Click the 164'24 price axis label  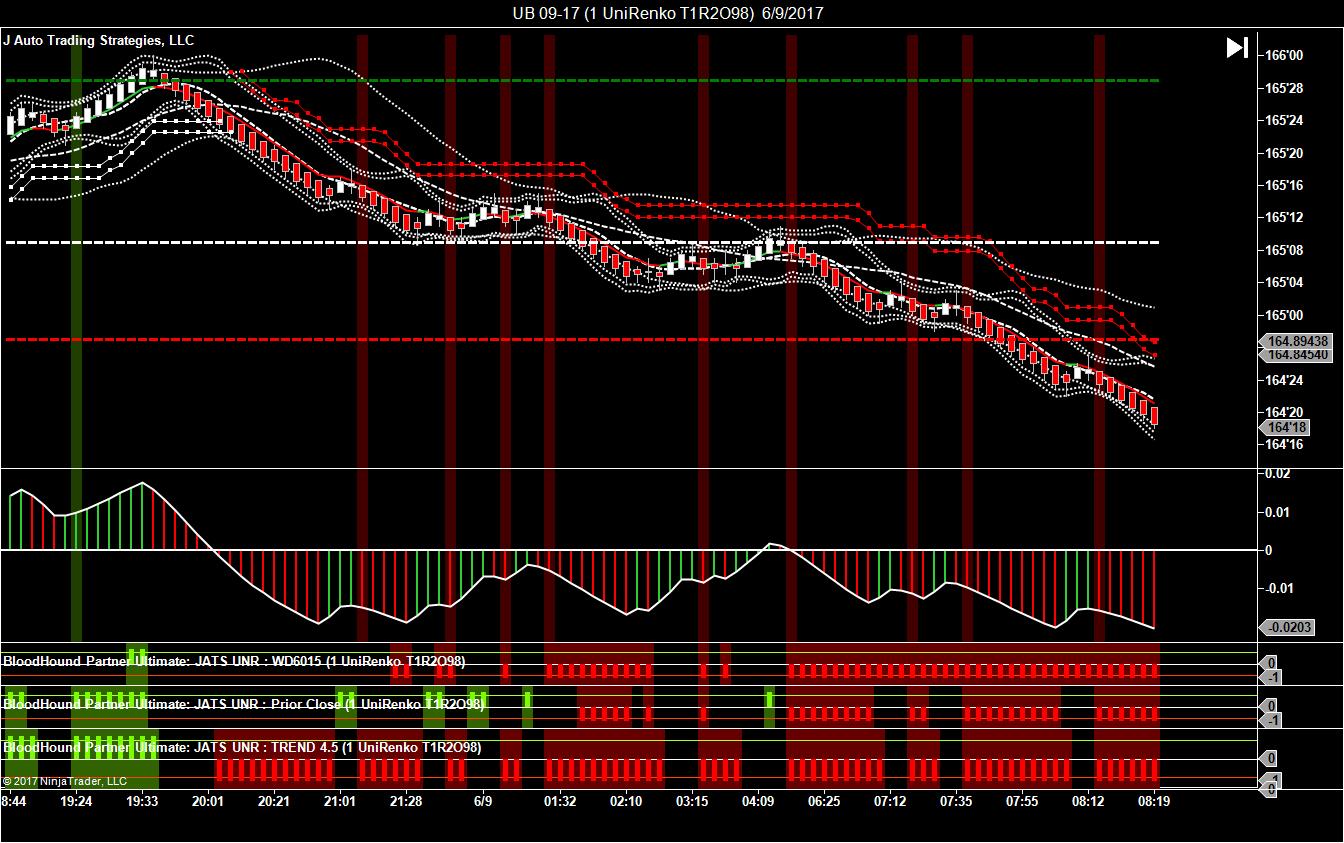tap(1284, 380)
